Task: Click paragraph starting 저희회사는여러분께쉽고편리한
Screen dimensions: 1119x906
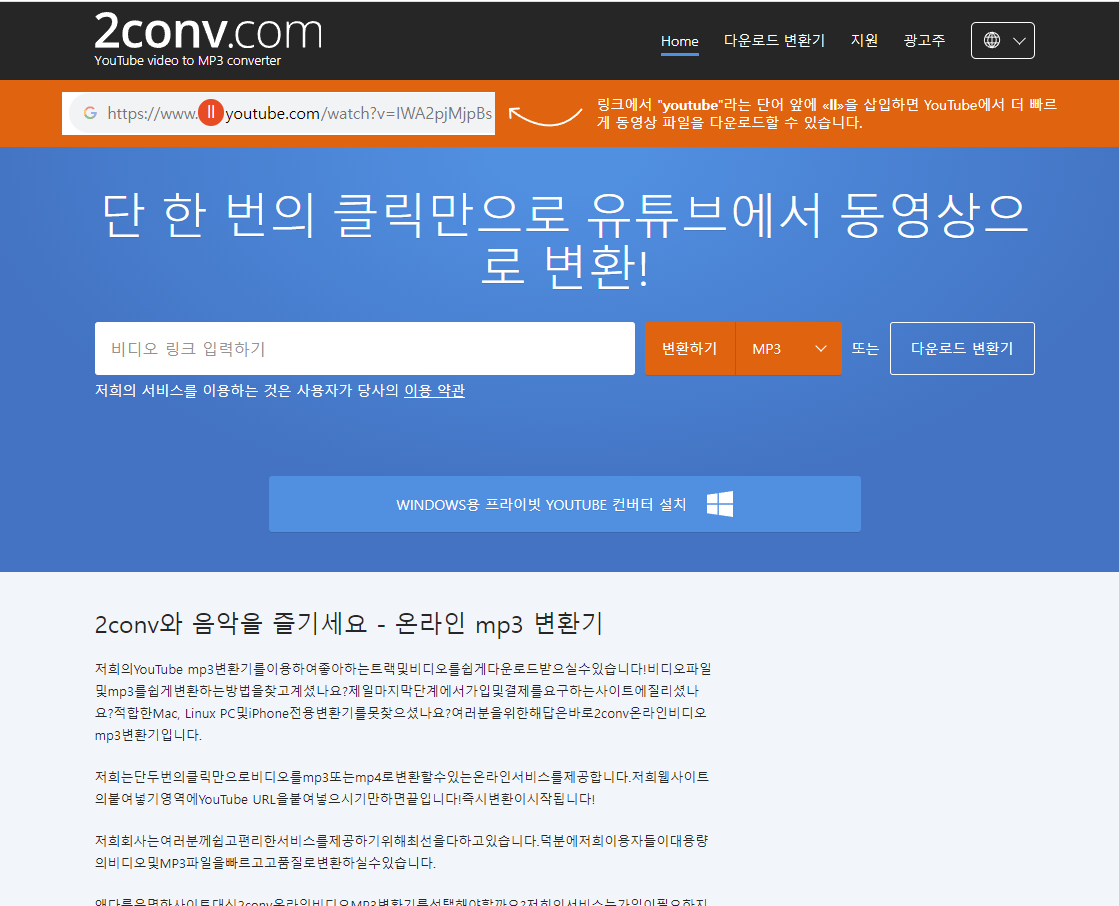Action: click(x=401, y=852)
